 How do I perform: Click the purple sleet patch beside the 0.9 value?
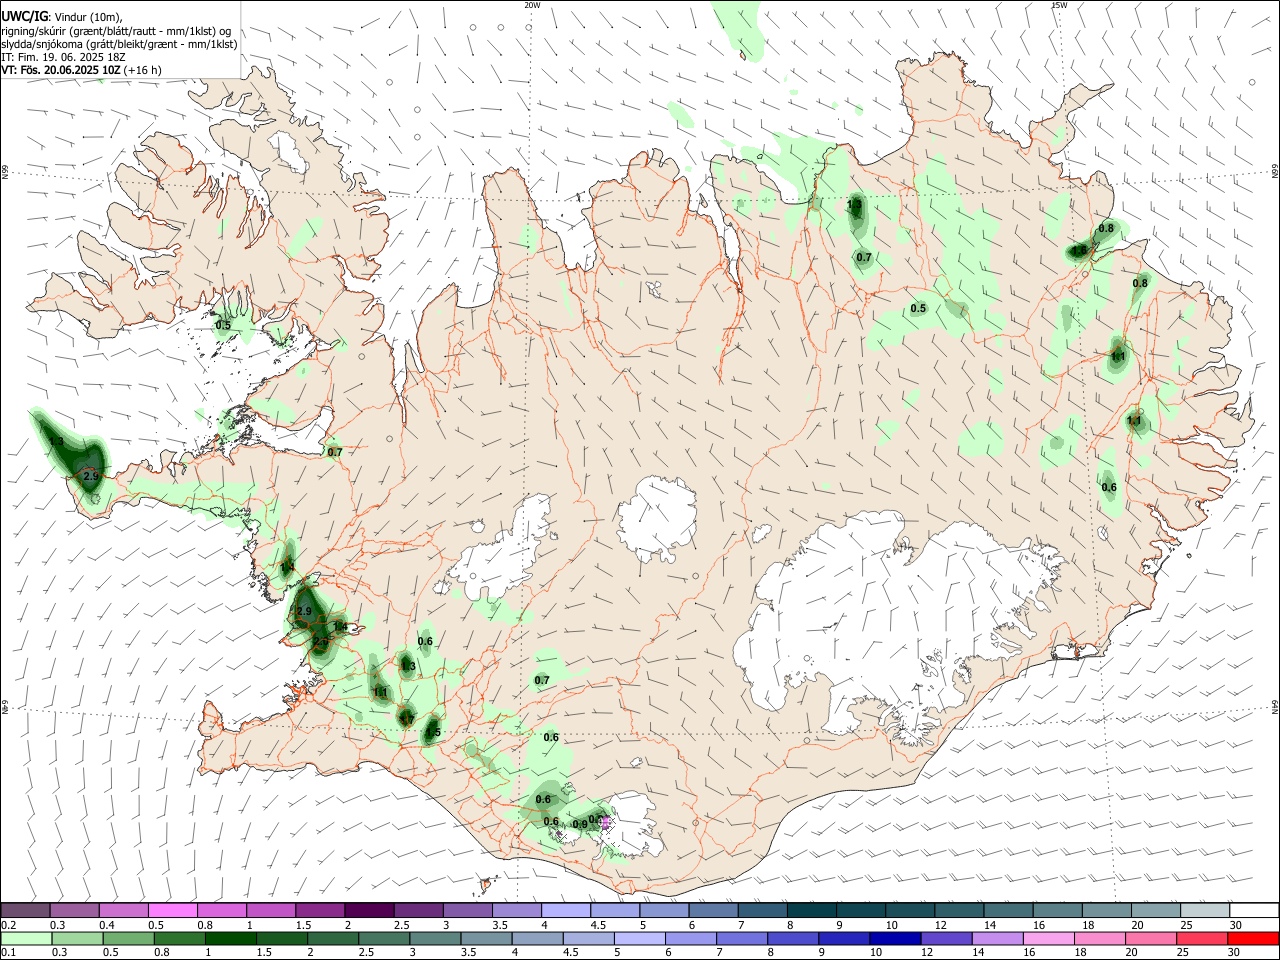pyautogui.click(x=605, y=821)
